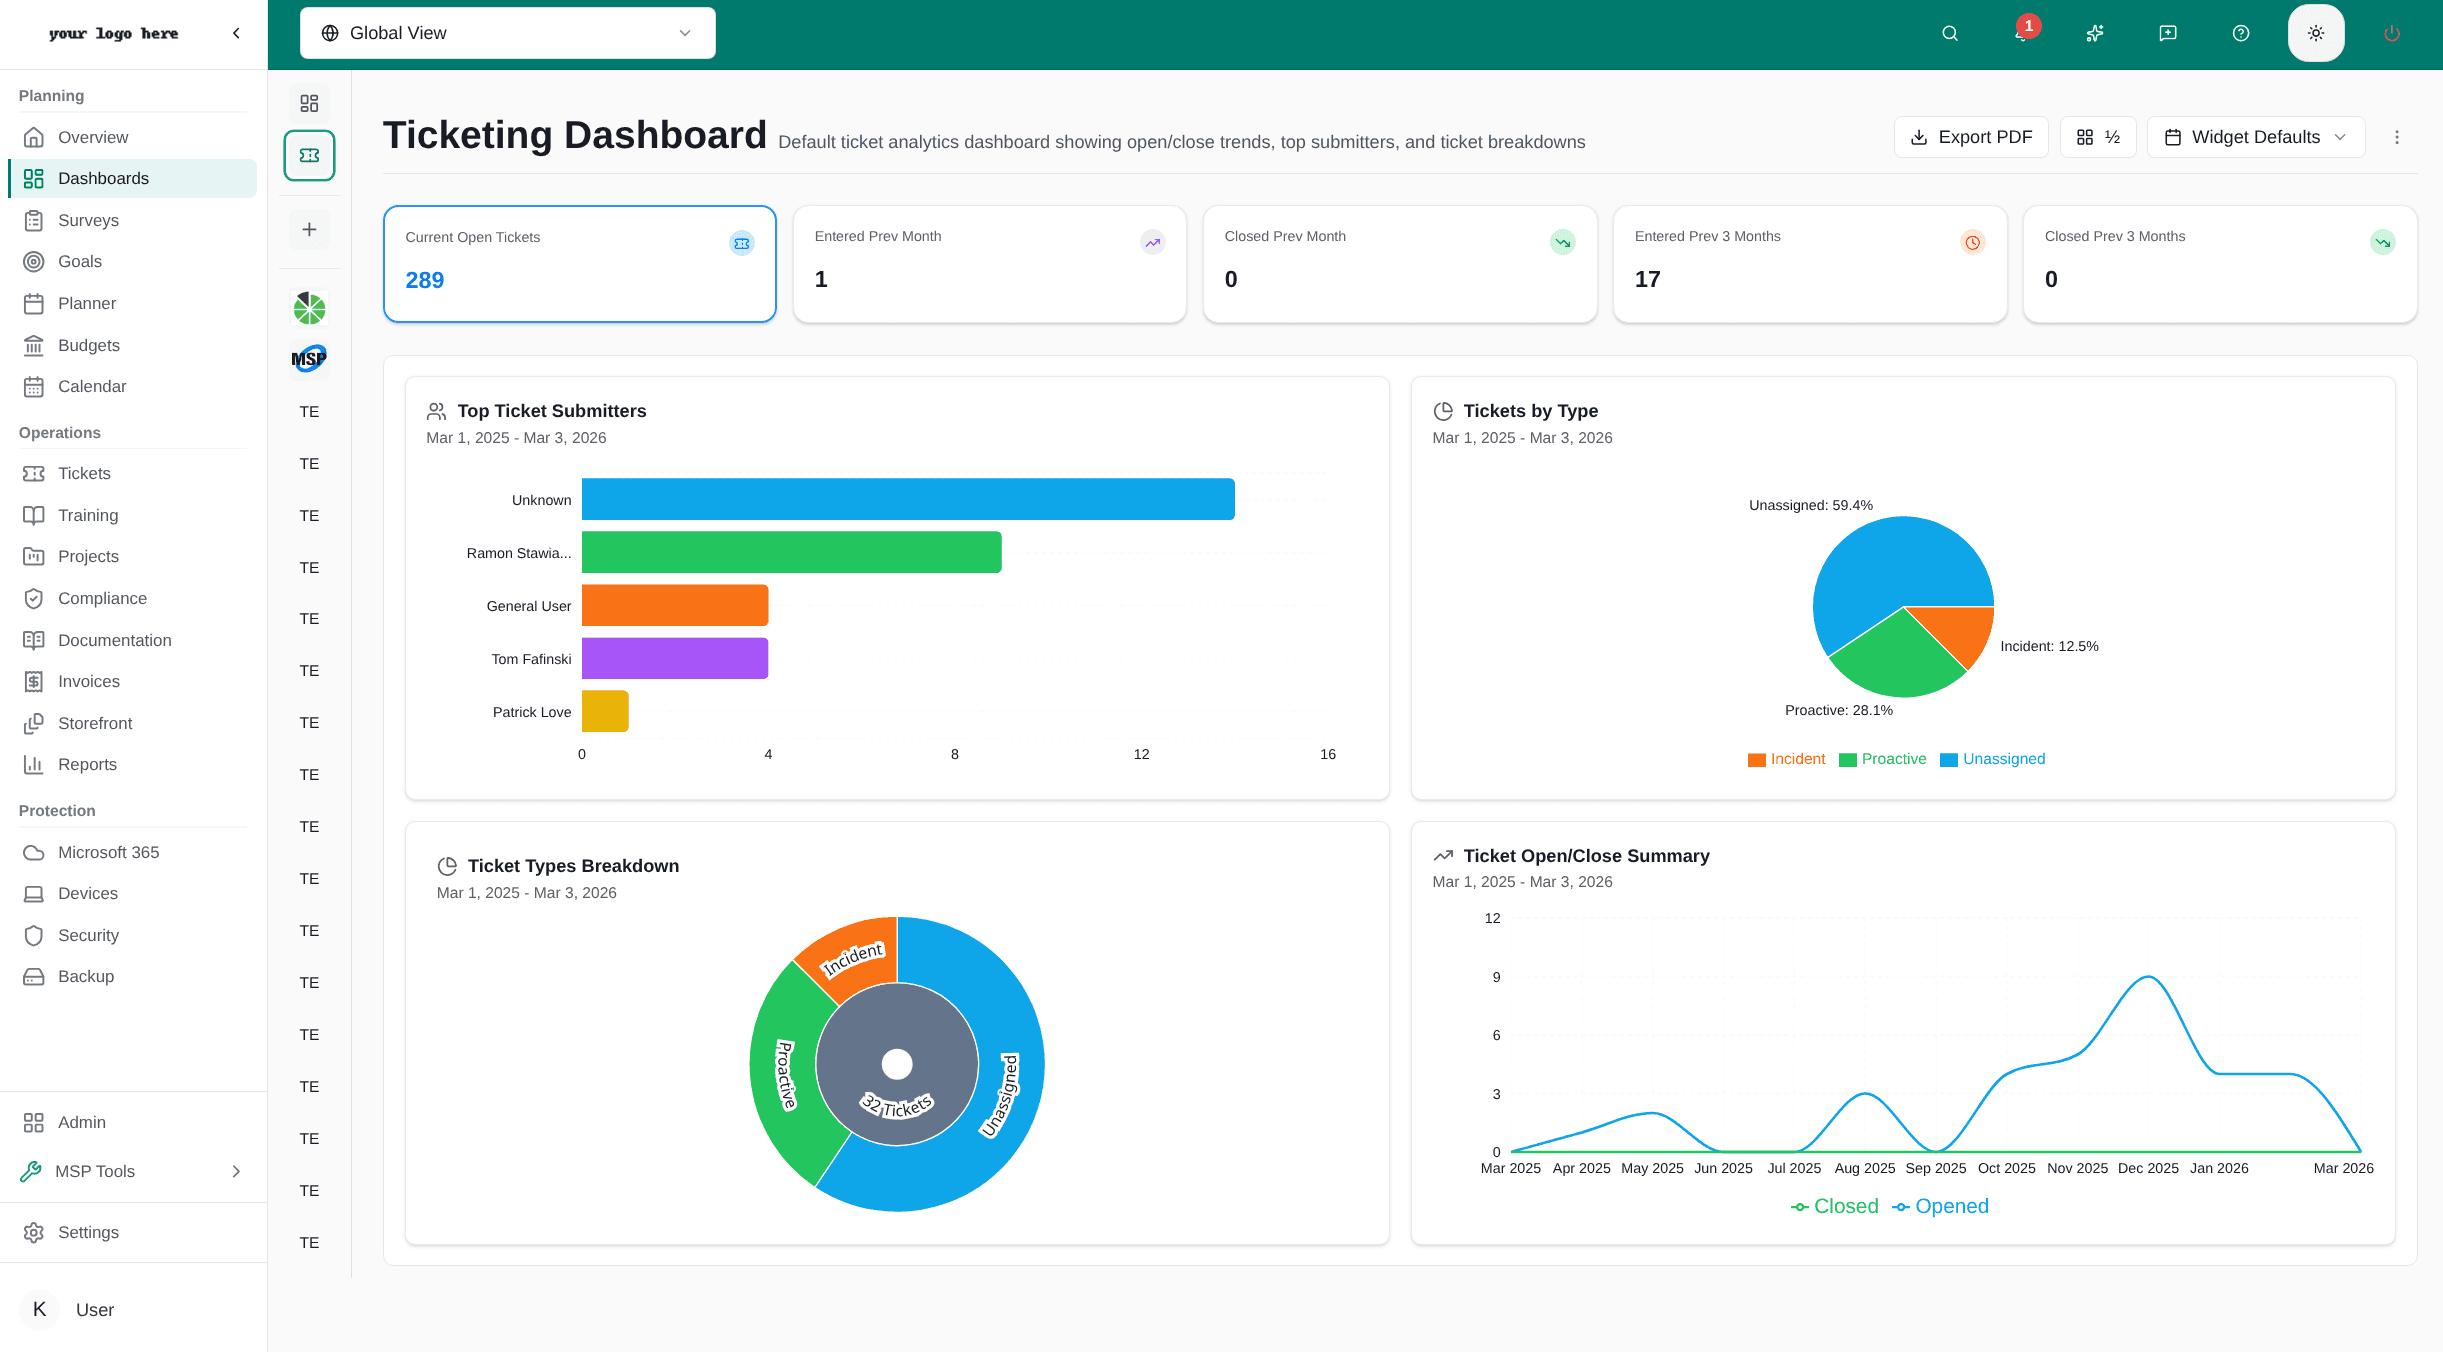The height and width of the screenshot is (1352, 2443).
Task: Click the power/logout icon
Action: (x=2391, y=33)
